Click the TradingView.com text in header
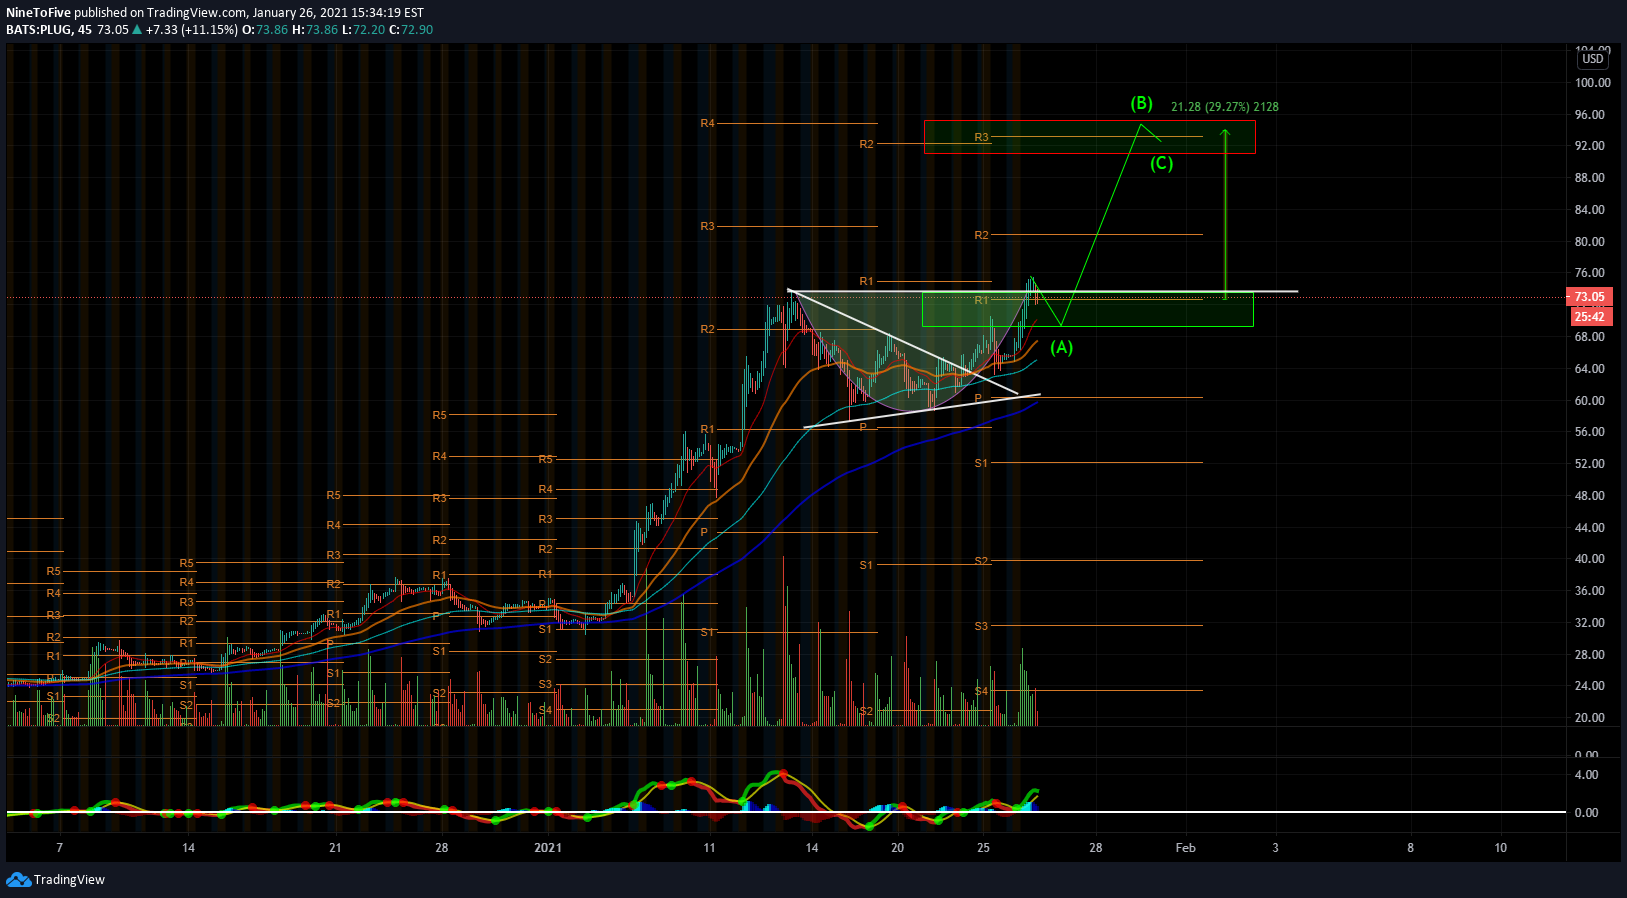The image size is (1627, 898). [x=197, y=13]
